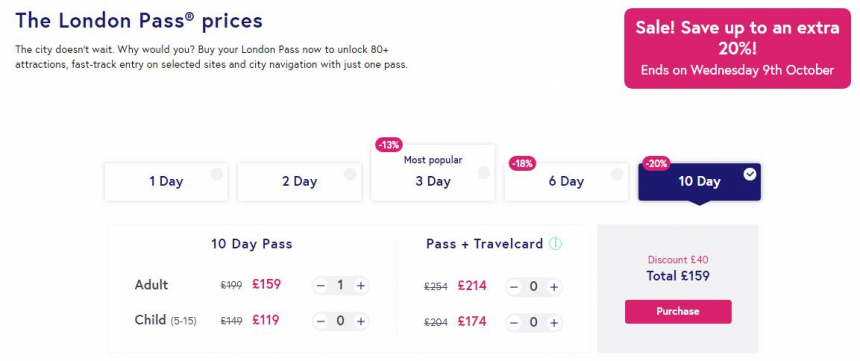Screen dimensions: 860x361
Task: Click the Purchase button
Action: pyautogui.click(x=678, y=312)
